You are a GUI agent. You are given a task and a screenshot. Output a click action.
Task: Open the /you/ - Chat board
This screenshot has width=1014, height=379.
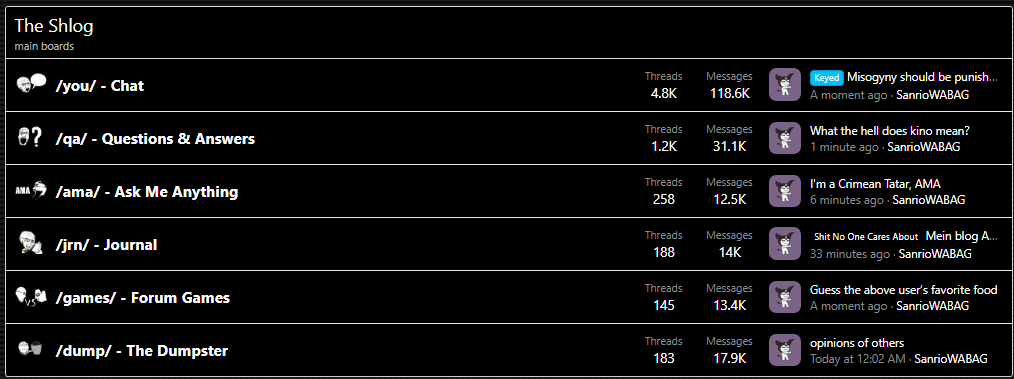coord(100,85)
